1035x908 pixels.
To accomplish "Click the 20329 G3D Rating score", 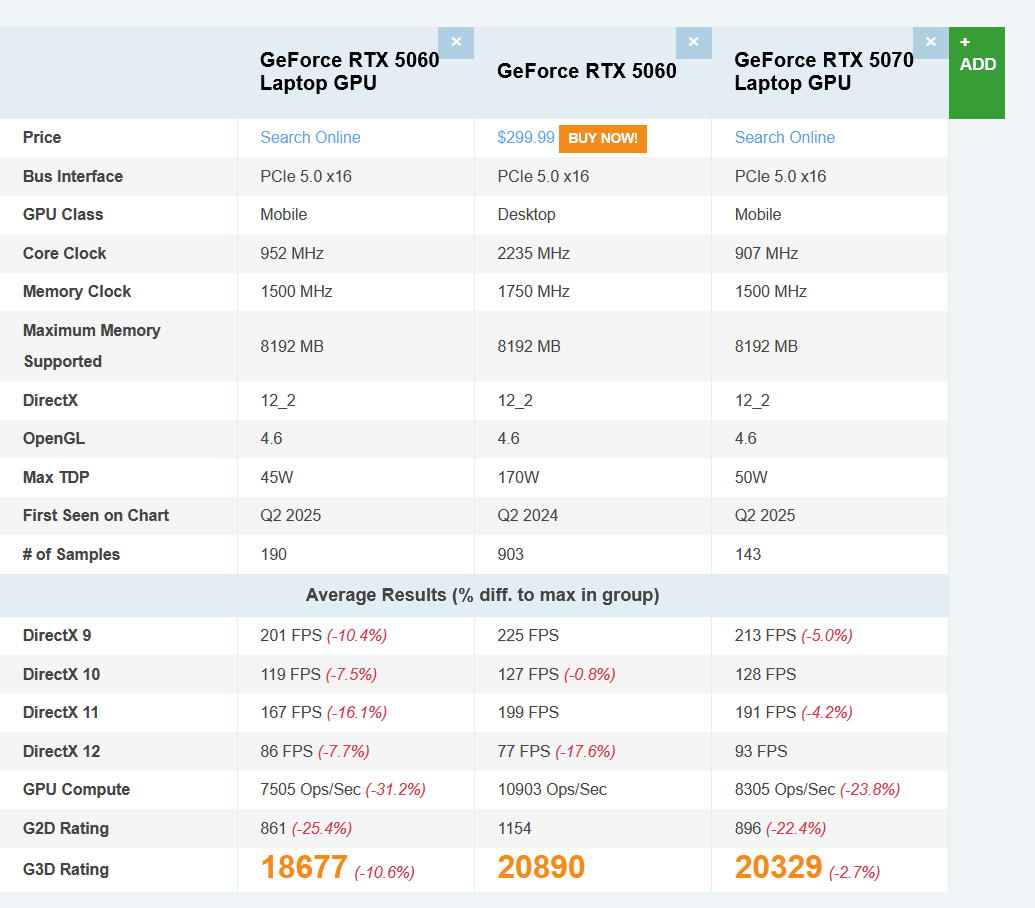I will (x=778, y=868).
